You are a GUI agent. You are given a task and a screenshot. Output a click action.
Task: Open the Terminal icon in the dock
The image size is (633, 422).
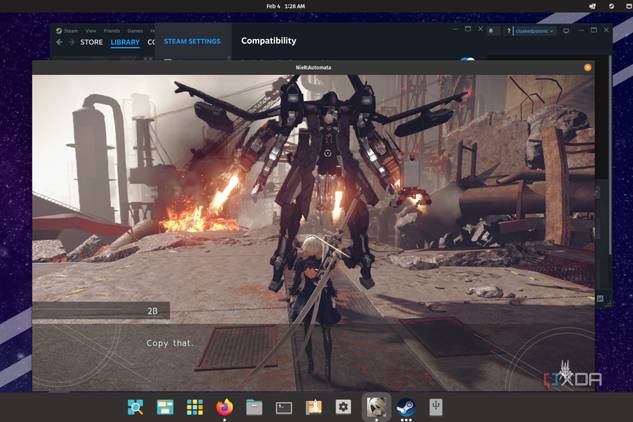[284, 408]
